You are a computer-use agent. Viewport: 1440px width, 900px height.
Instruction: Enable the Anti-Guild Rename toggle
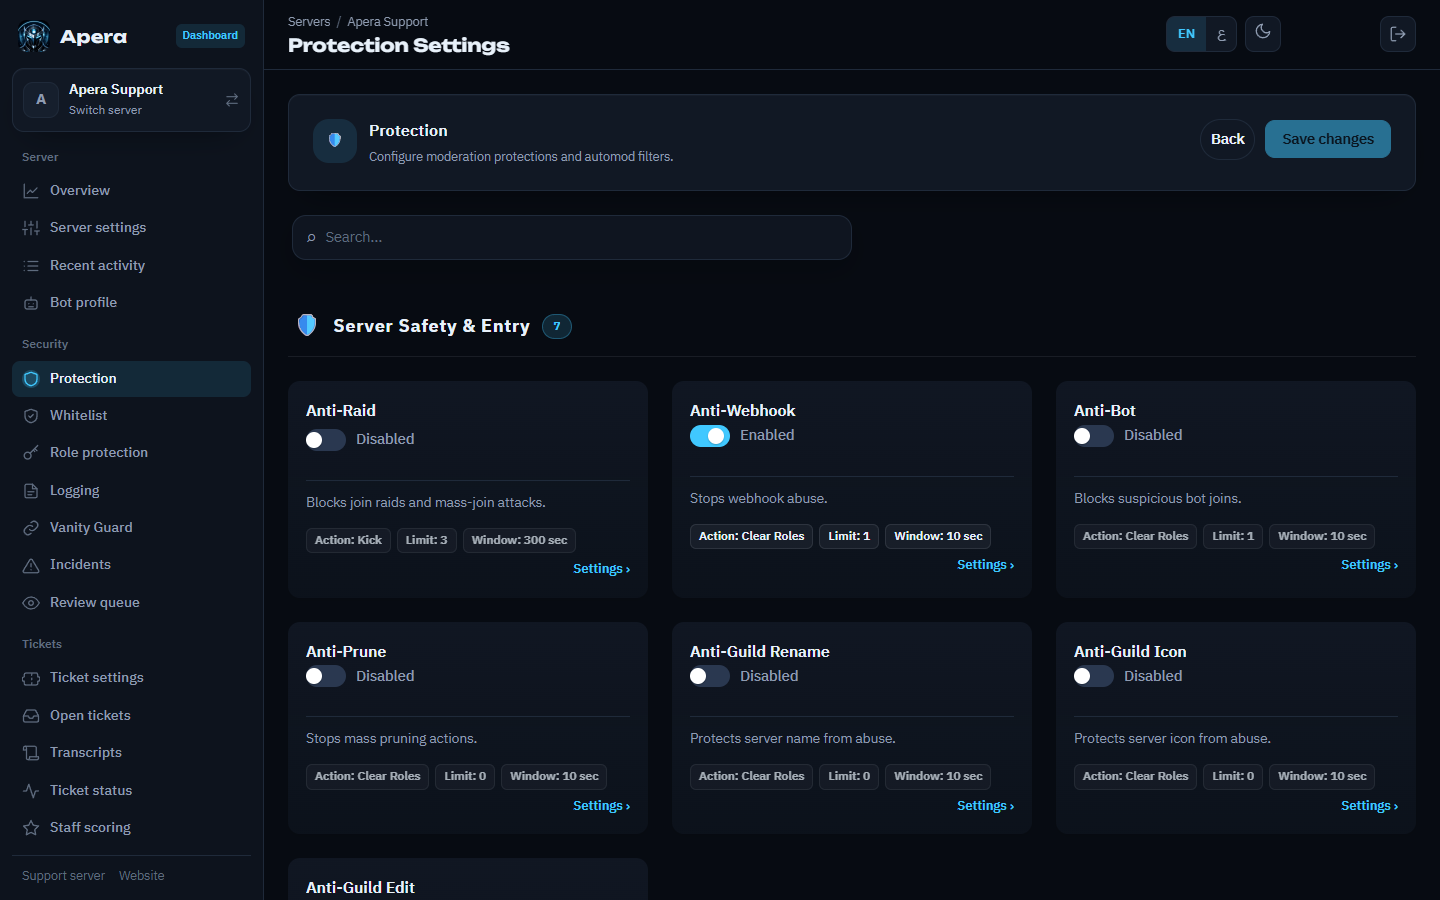(709, 677)
